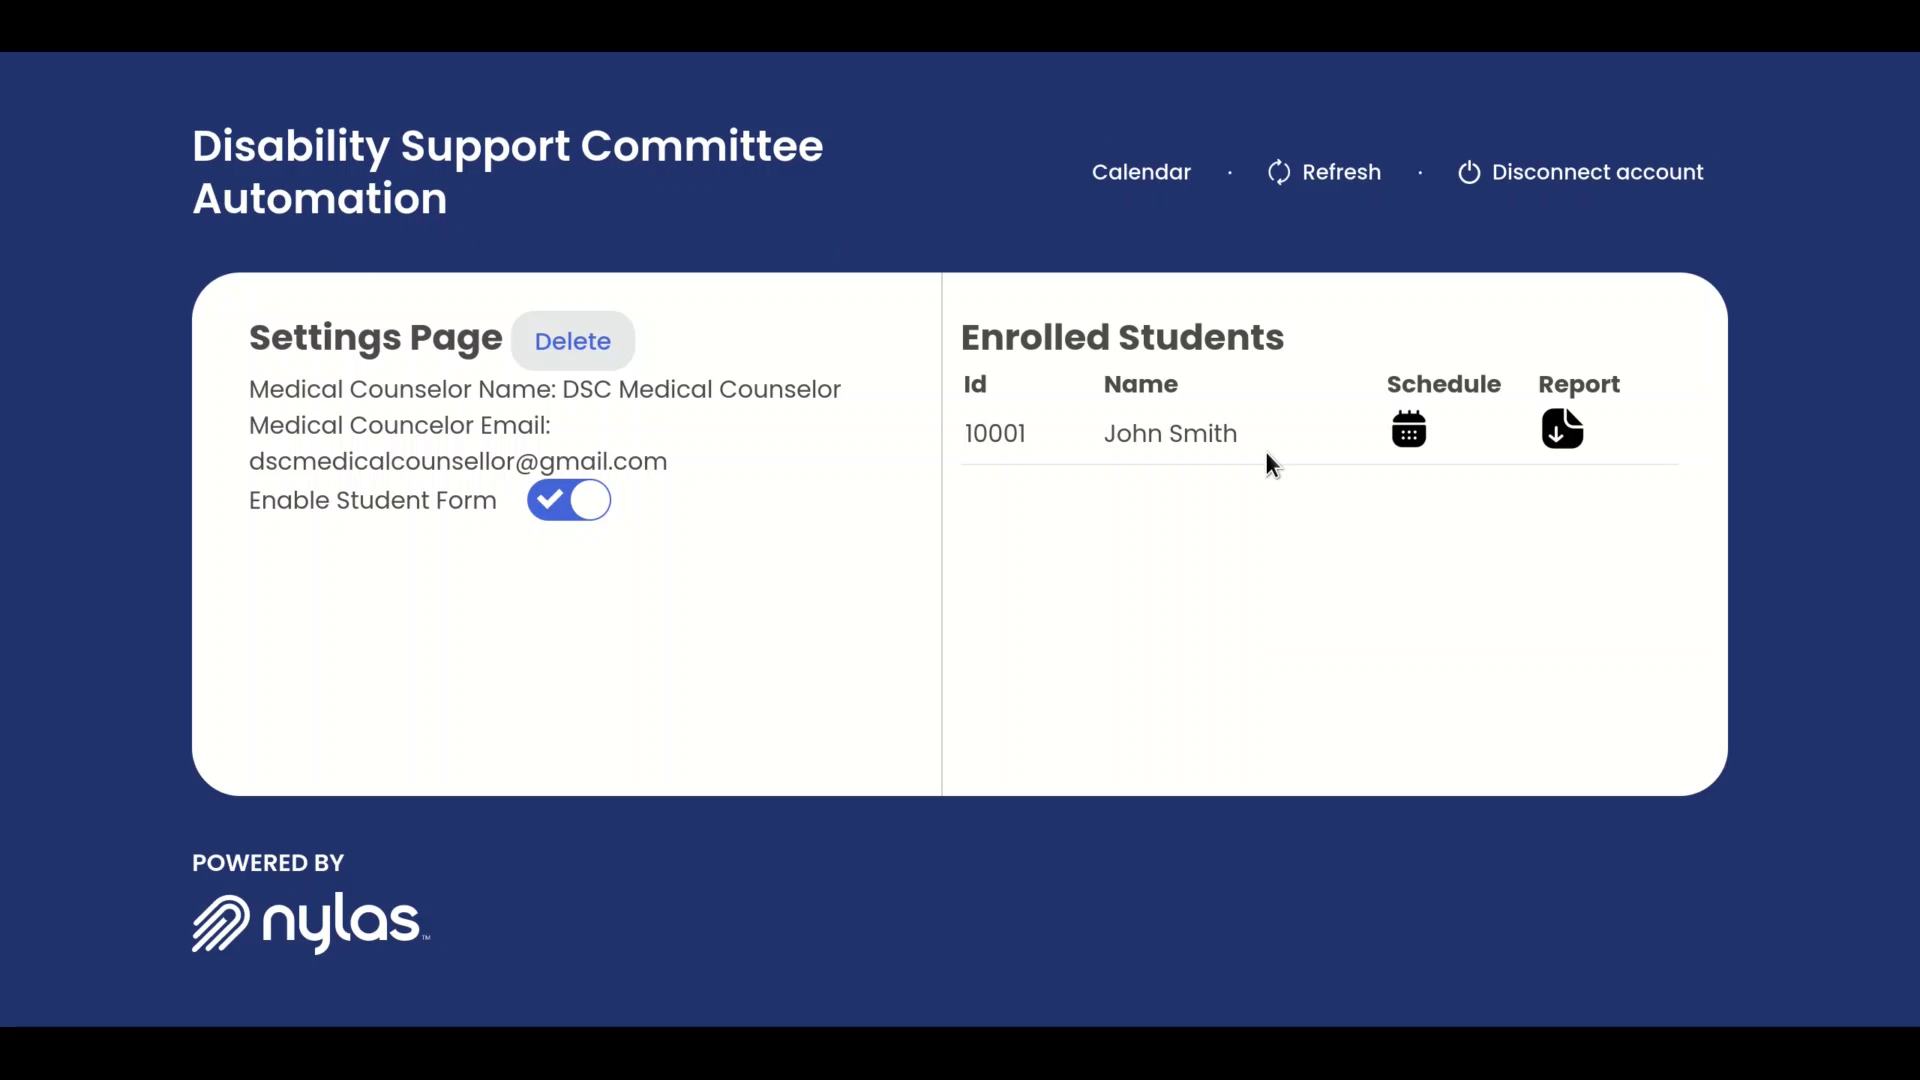Select the Refresh text in header

(x=1341, y=172)
